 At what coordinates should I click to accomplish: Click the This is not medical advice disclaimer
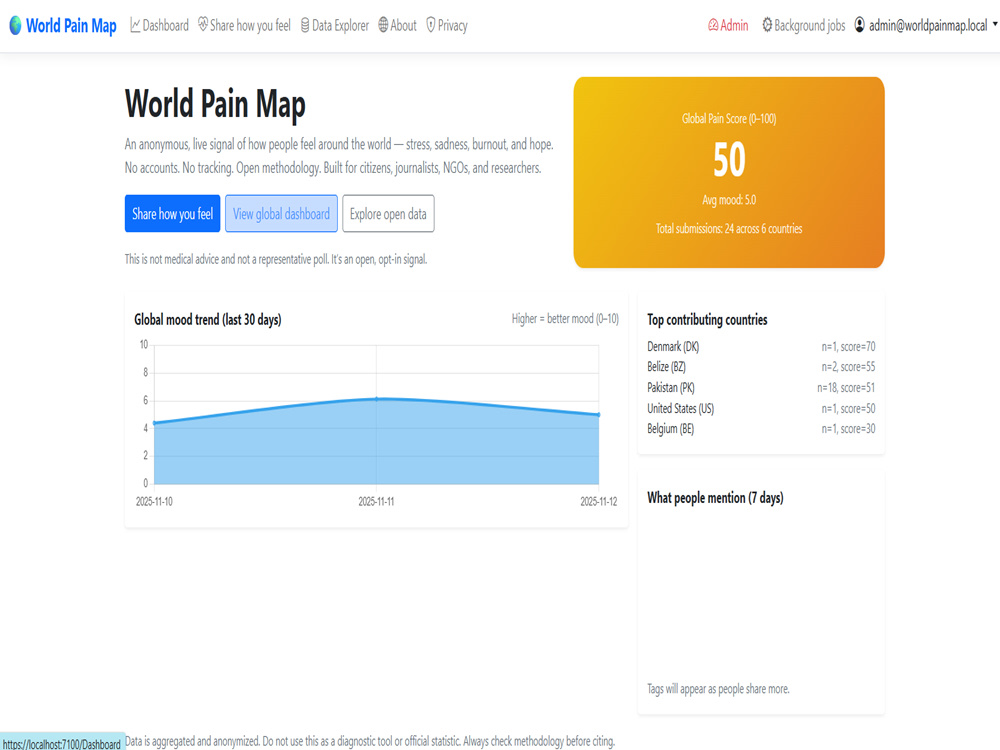(276, 259)
